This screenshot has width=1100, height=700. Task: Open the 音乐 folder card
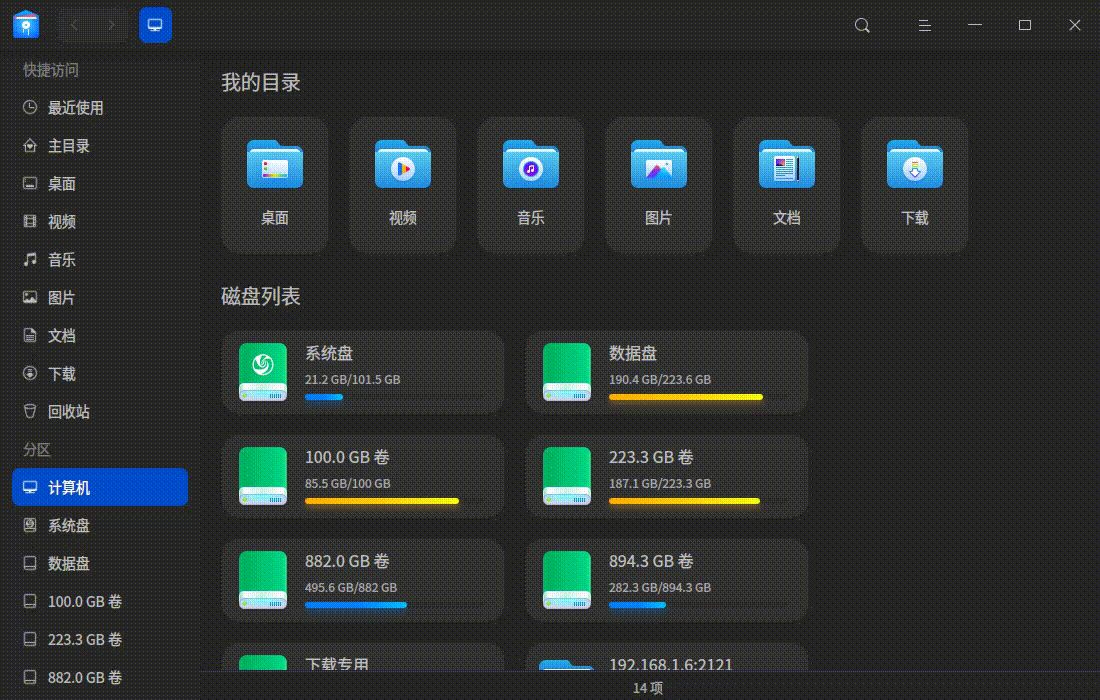(530, 184)
